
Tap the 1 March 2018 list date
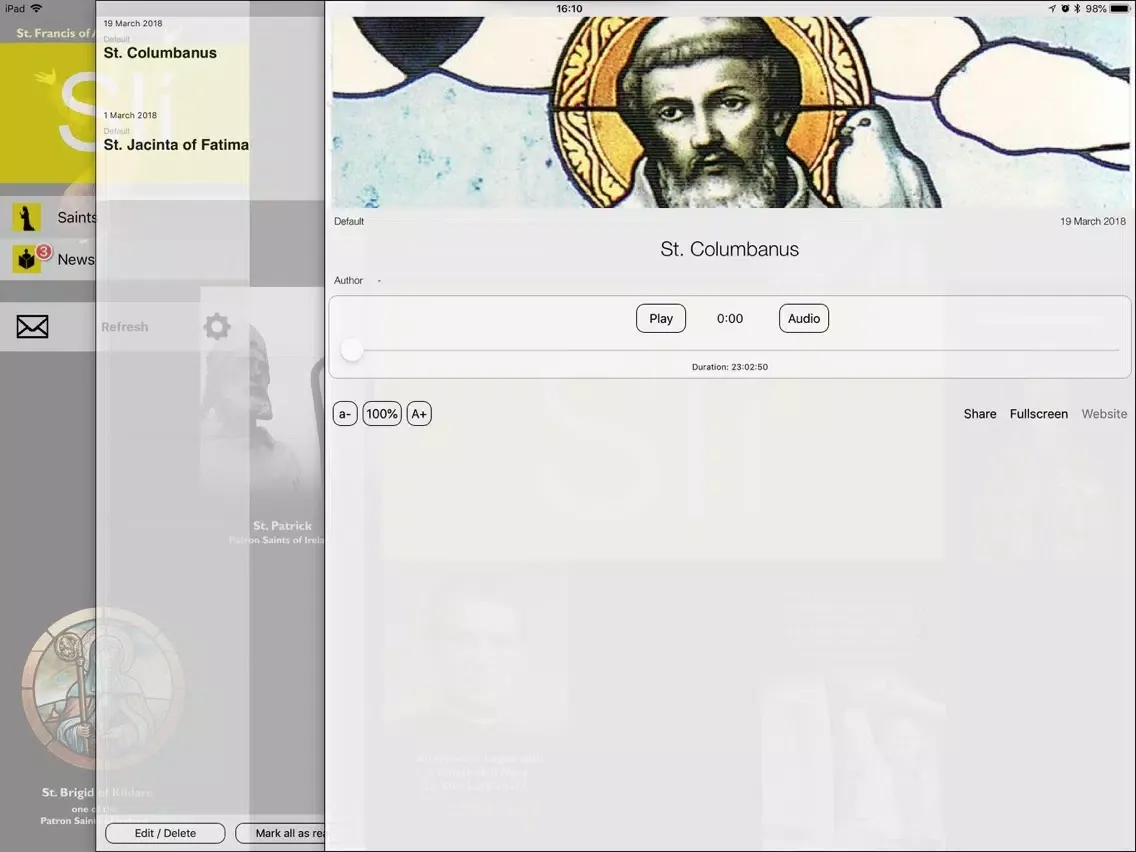coord(130,115)
